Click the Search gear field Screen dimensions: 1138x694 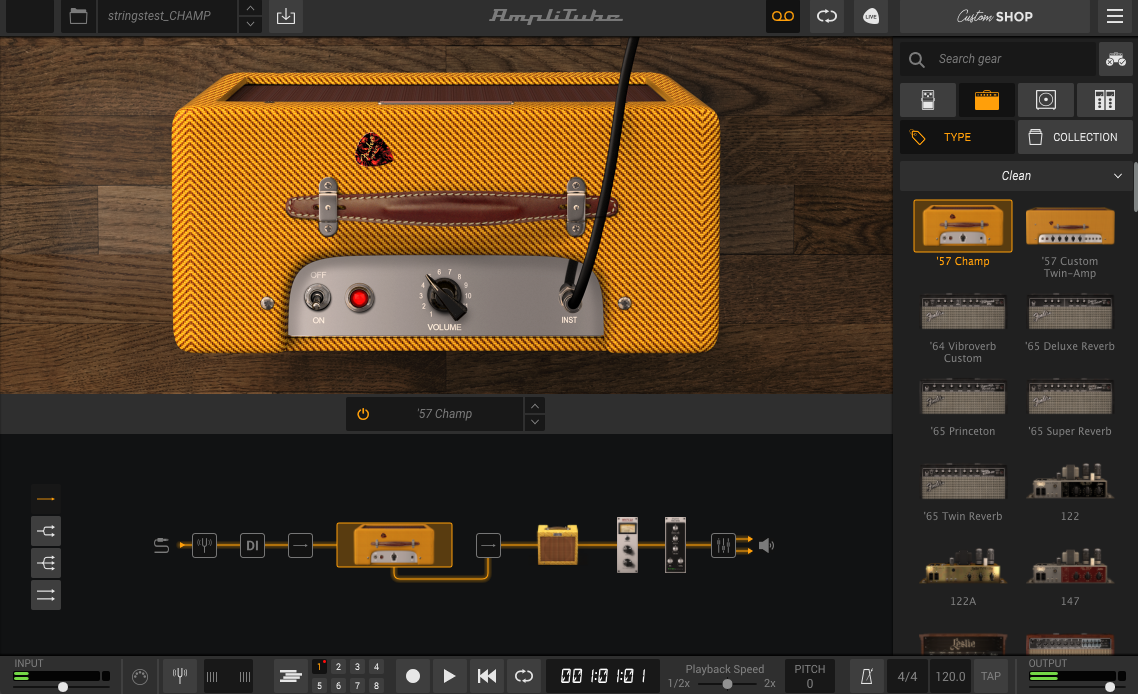[x=998, y=59]
